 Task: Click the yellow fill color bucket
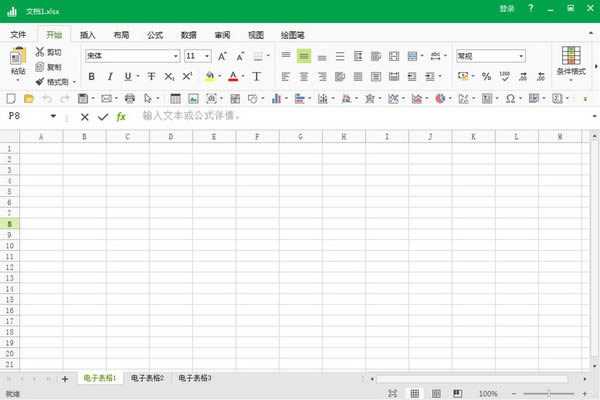[x=209, y=76]
